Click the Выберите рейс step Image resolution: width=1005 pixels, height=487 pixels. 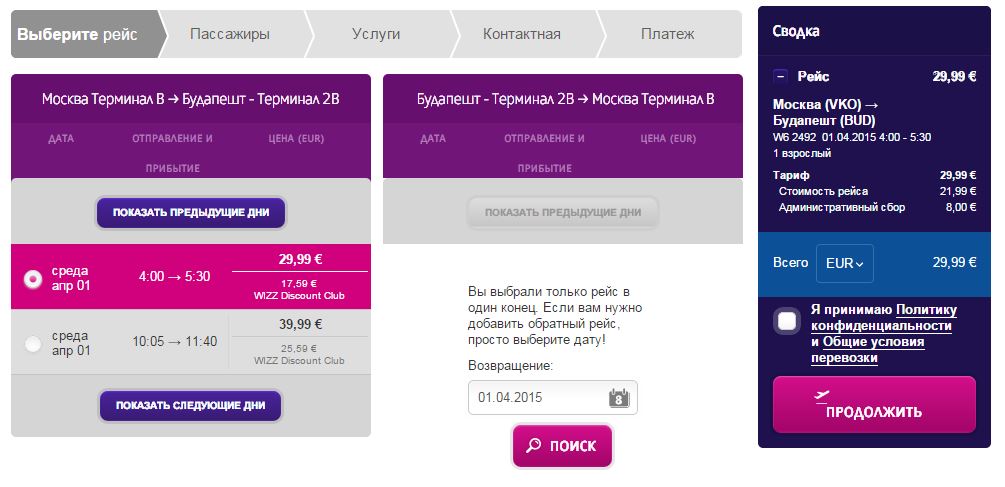point(78,34)
